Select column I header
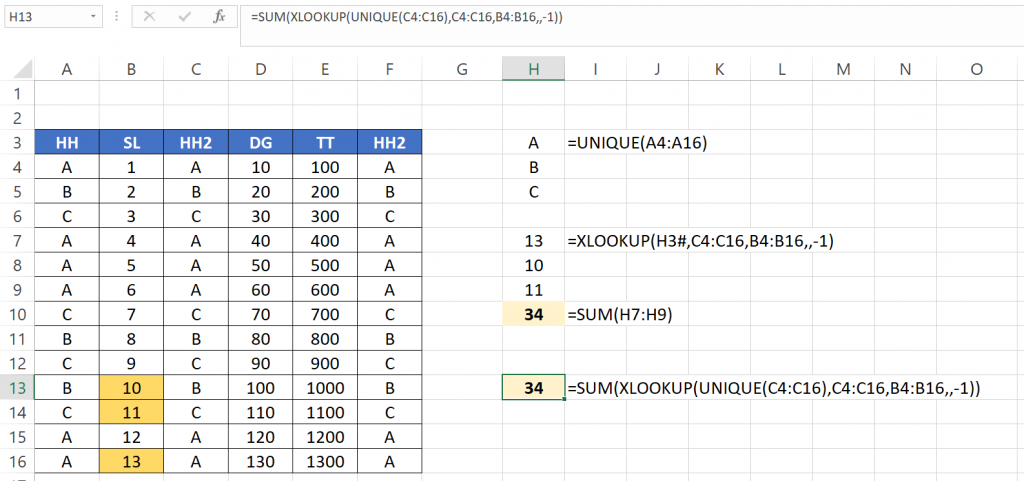This screenshot has width=1024, height=481. 596,69
